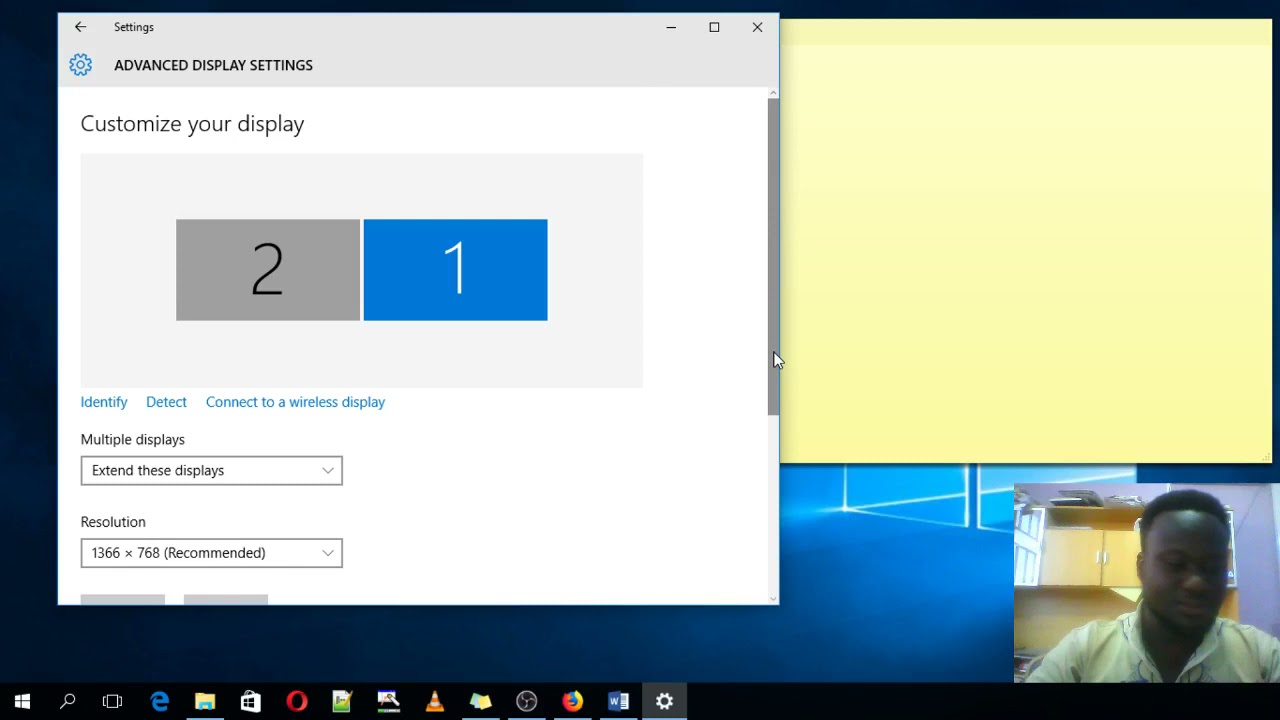
Task: Open Sticky Notes from the taskbar
Action: (x=480, y=701)
